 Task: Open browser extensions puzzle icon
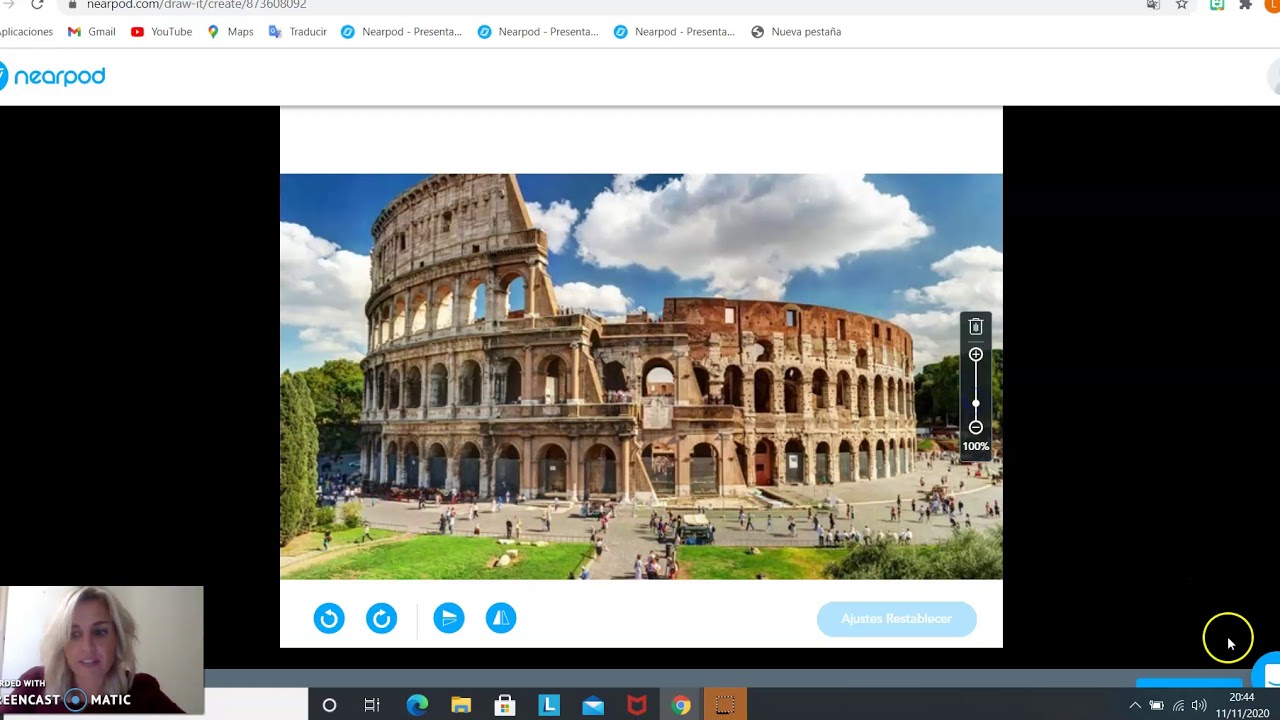1245,5
